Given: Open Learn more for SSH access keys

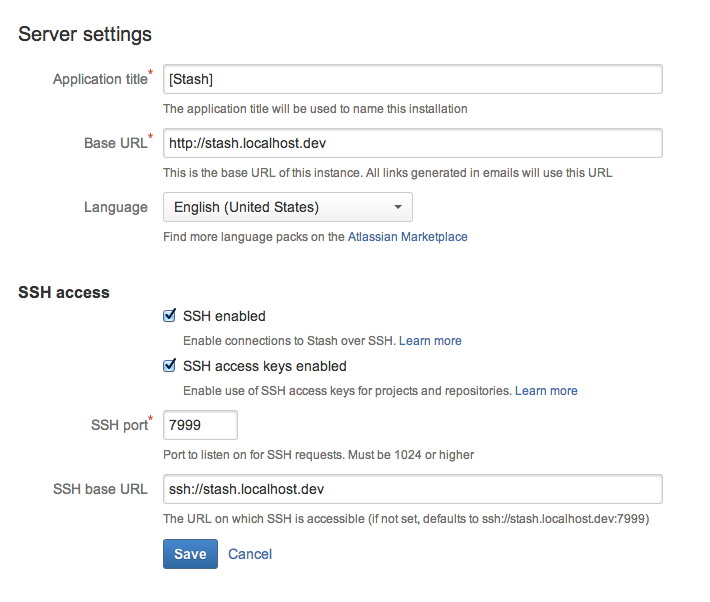Looking at the screenshot, I should pos(546,390).
